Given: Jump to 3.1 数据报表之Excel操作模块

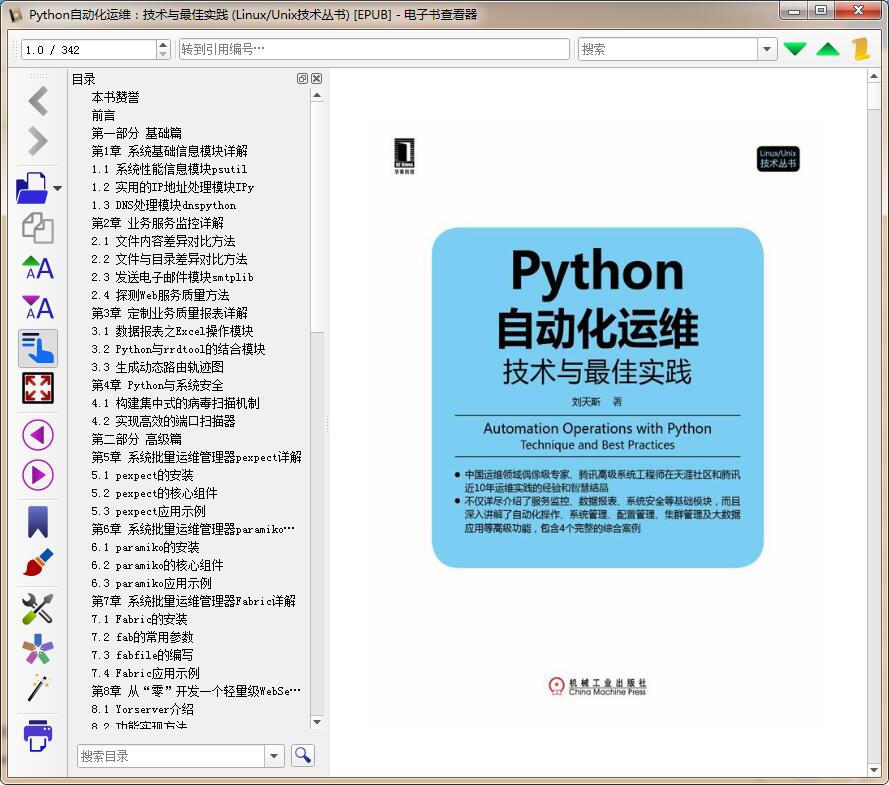Looking at the screenshot, I should click(172, 331).
